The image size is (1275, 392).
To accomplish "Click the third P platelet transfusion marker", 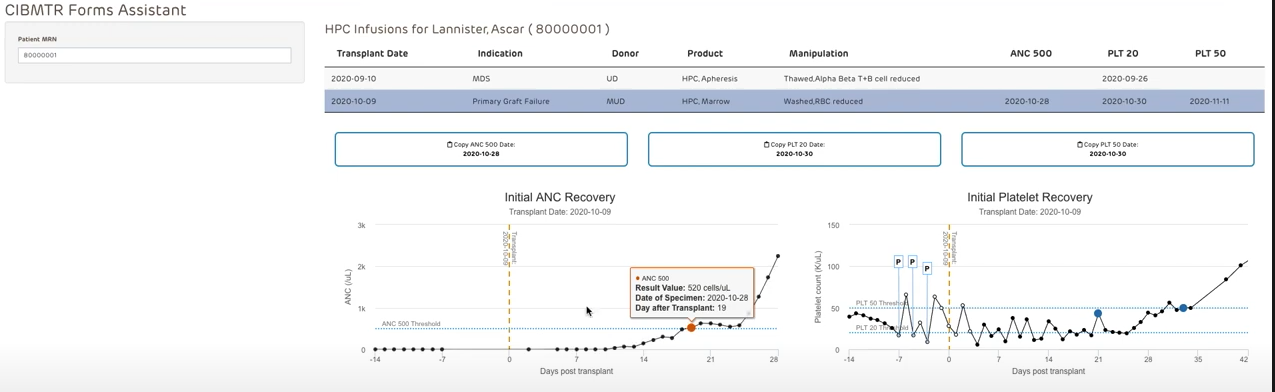I will click(927, 268).
